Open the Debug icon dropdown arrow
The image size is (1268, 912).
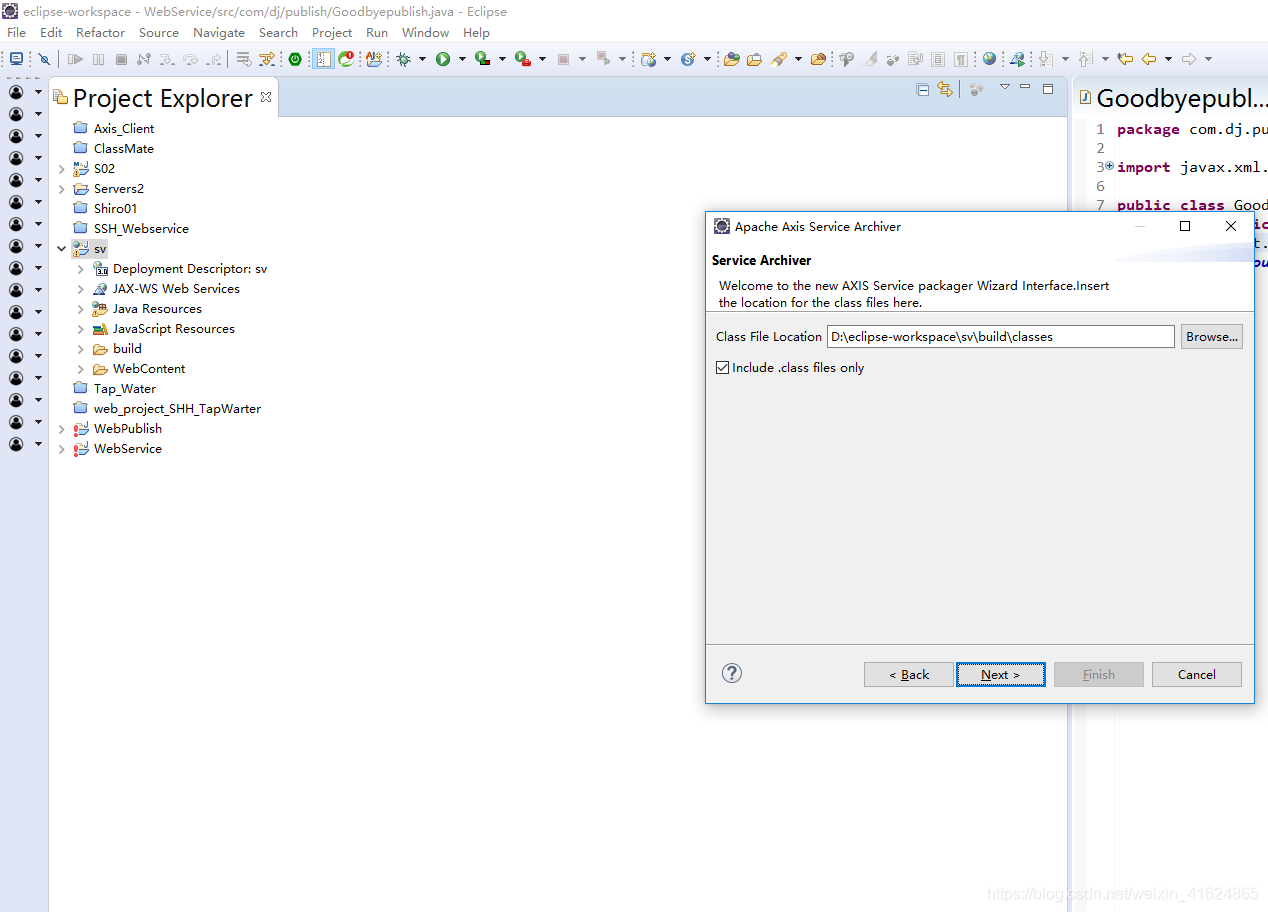(422, 59)
